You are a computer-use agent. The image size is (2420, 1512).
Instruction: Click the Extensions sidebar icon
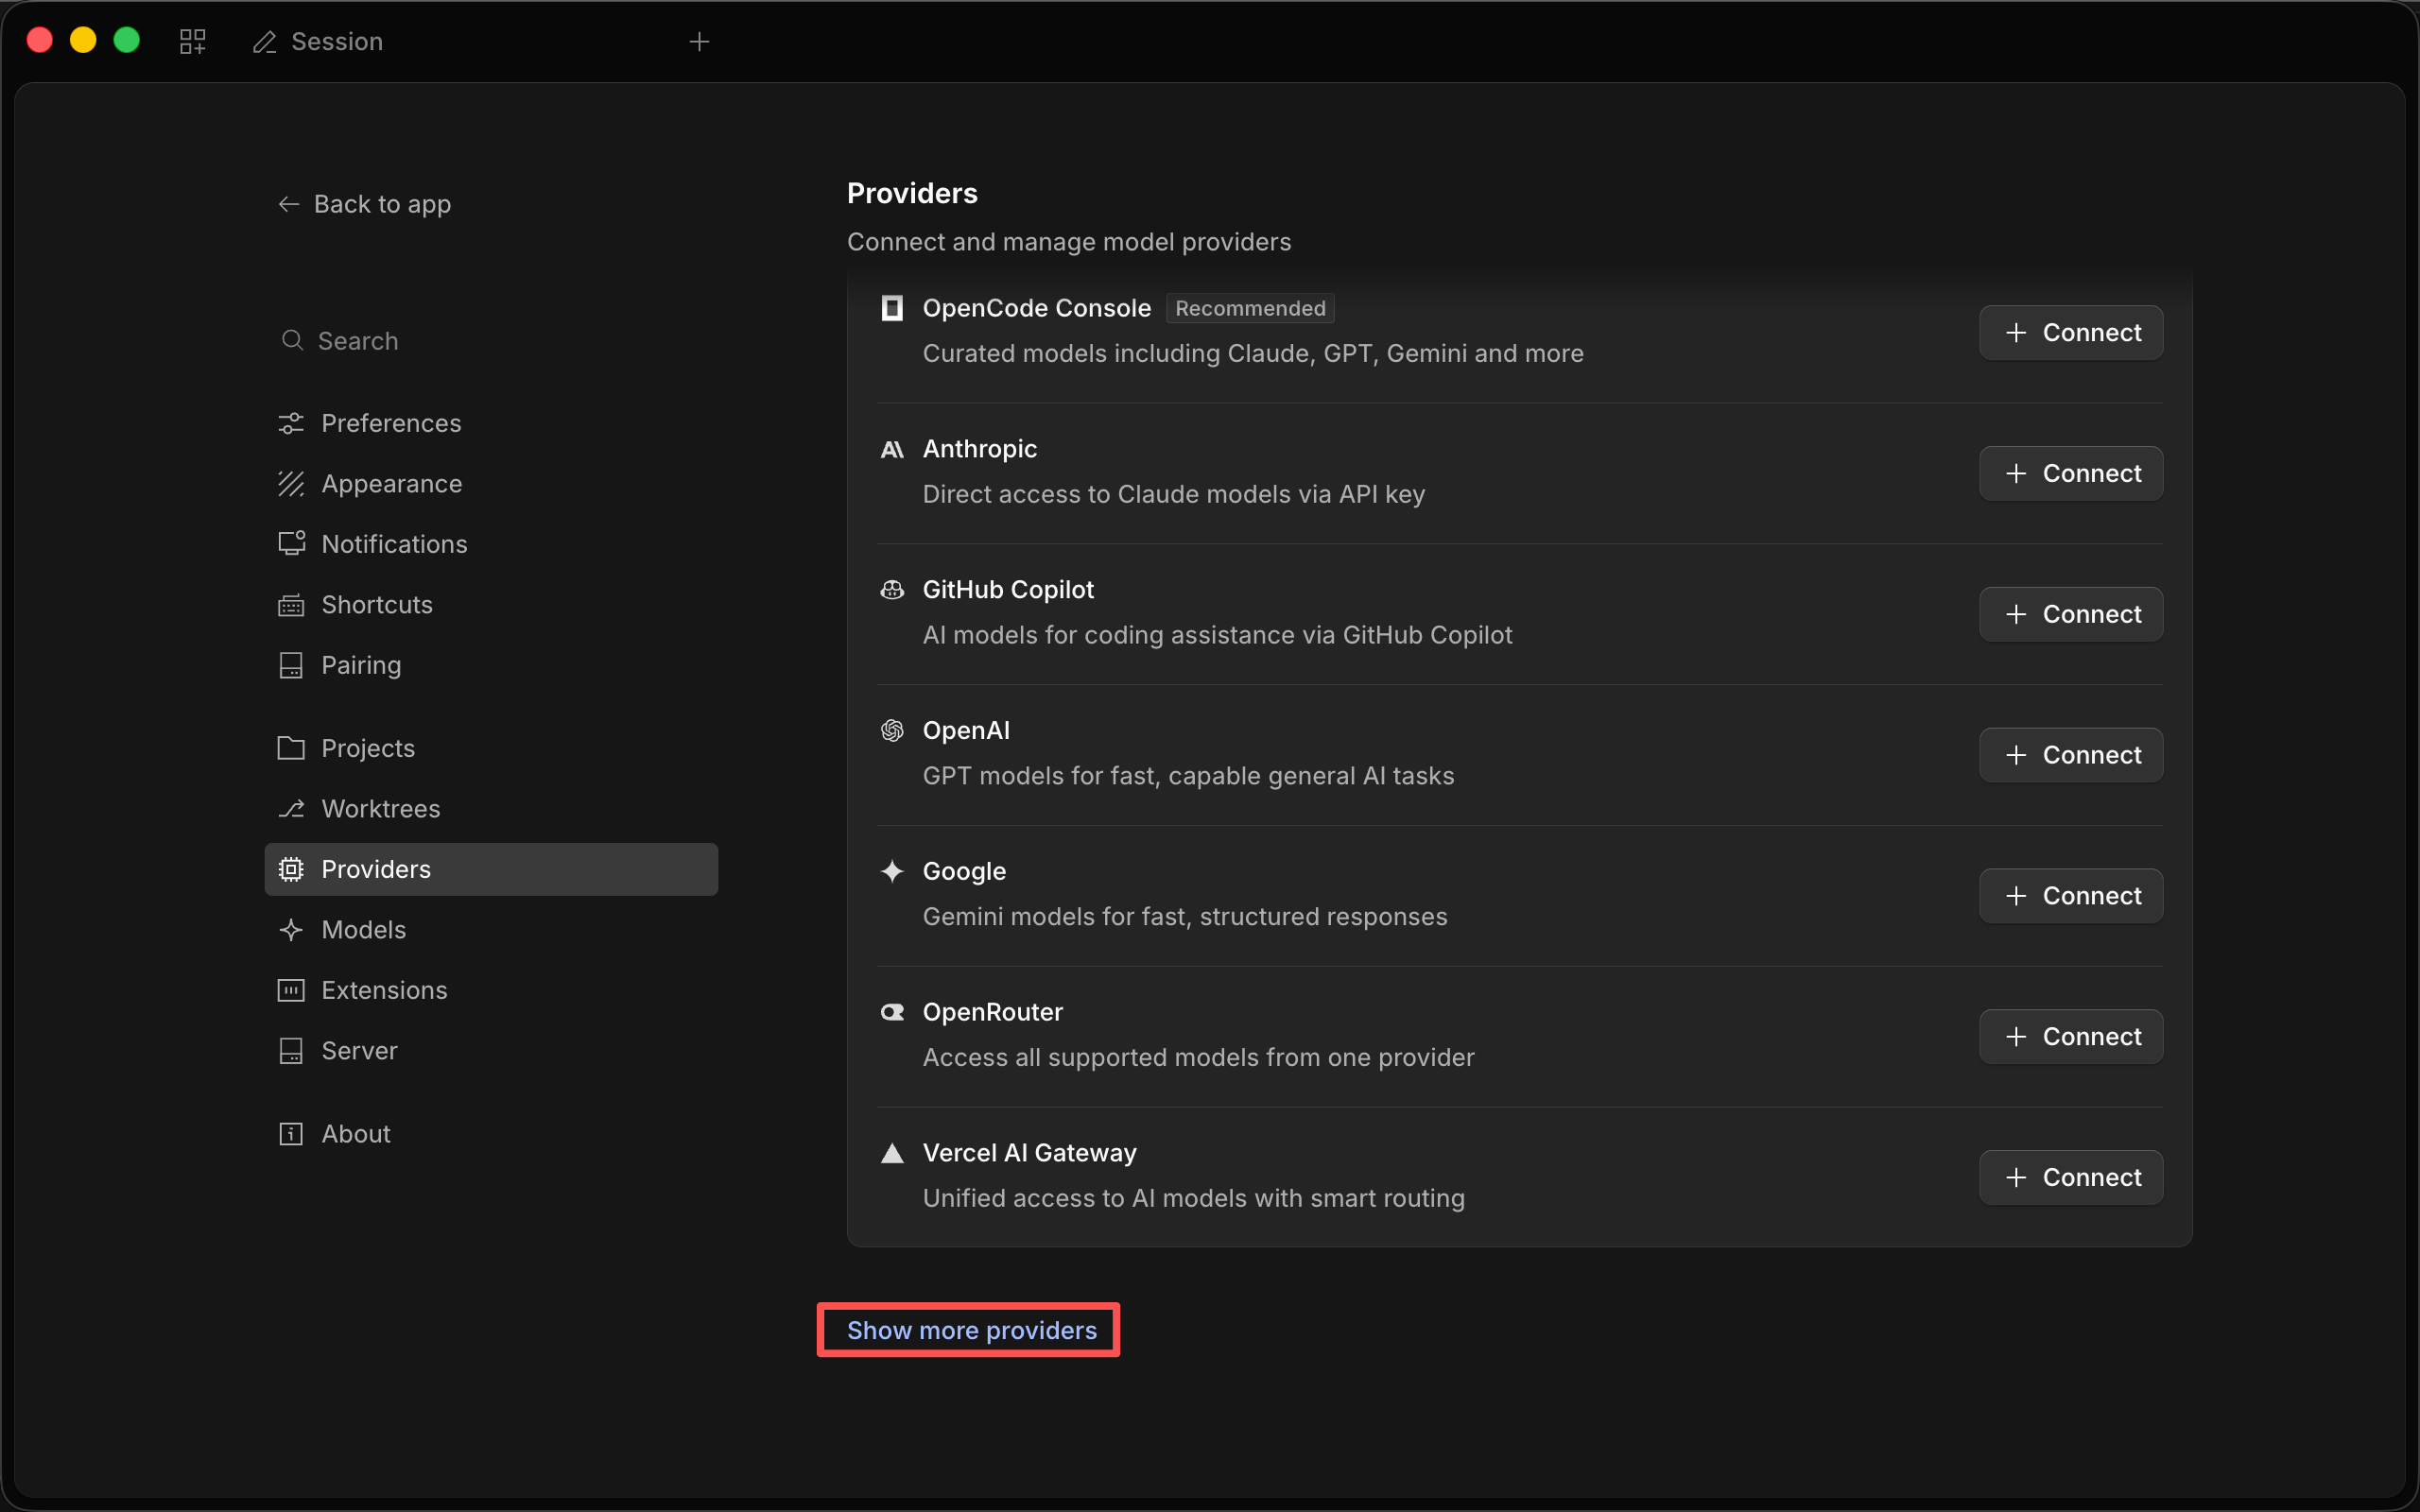coord(291,990)
